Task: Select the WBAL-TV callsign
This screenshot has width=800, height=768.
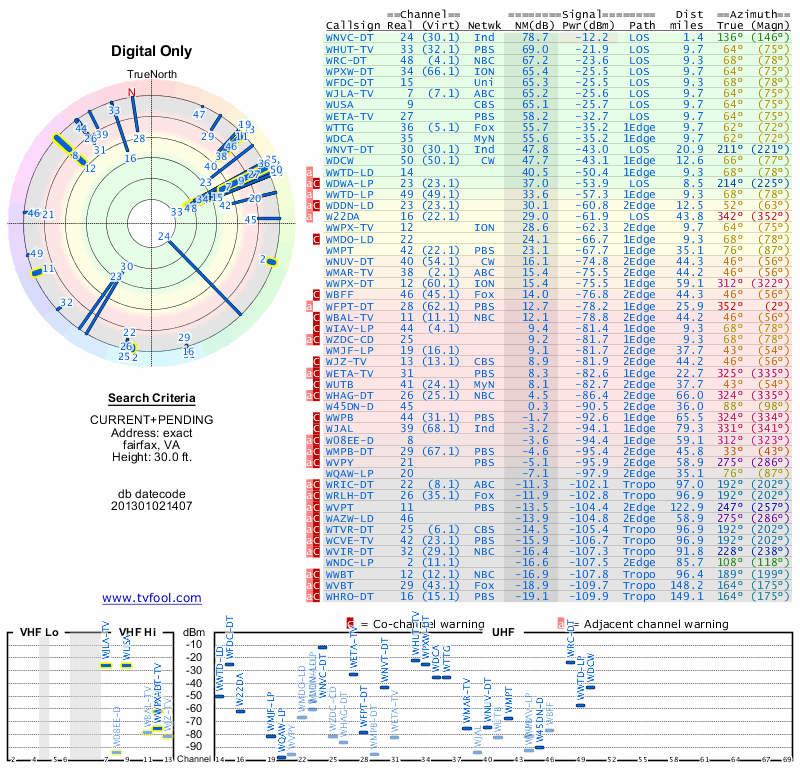Action: point(349,317)
